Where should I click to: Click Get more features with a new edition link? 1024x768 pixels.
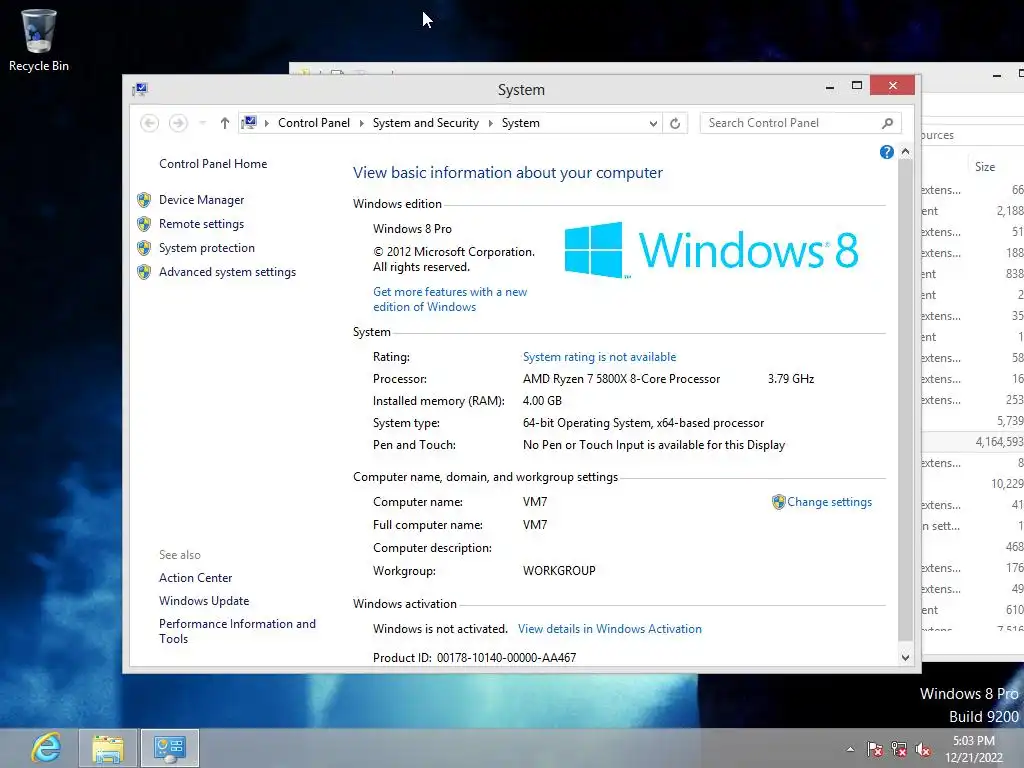point(450,299)
